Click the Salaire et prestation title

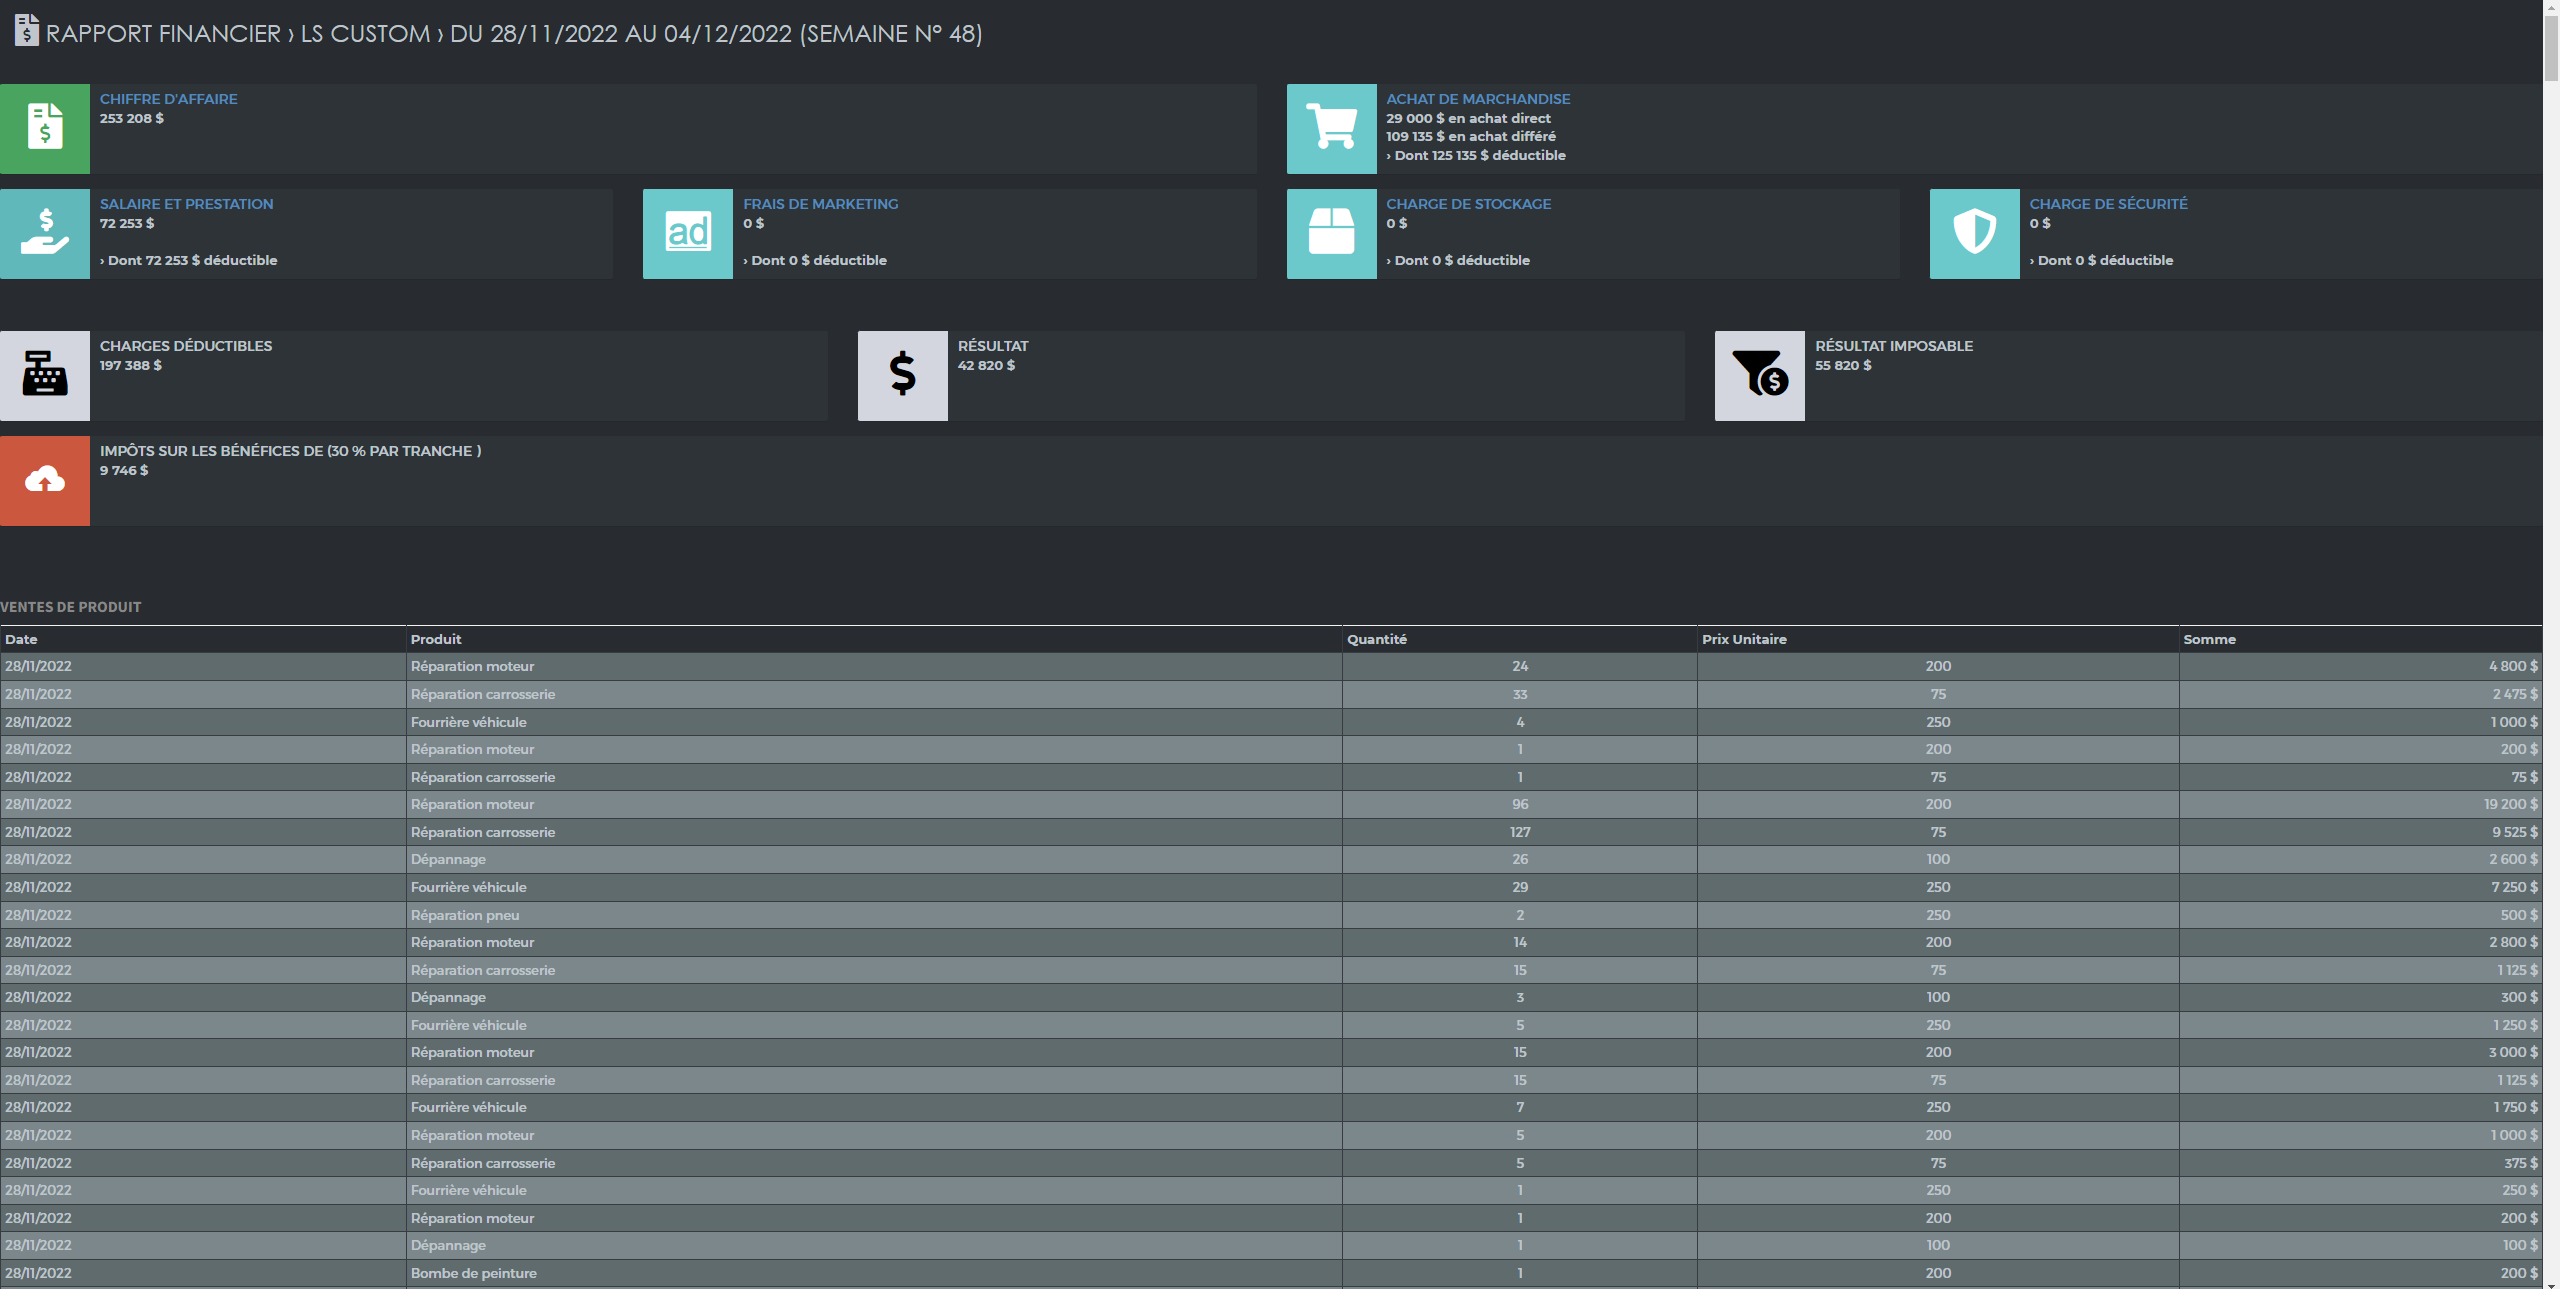click(186, 204)
